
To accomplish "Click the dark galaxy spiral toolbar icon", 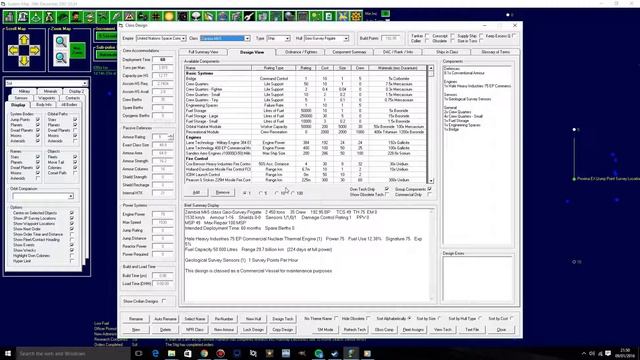I will (x=182, y=17).
